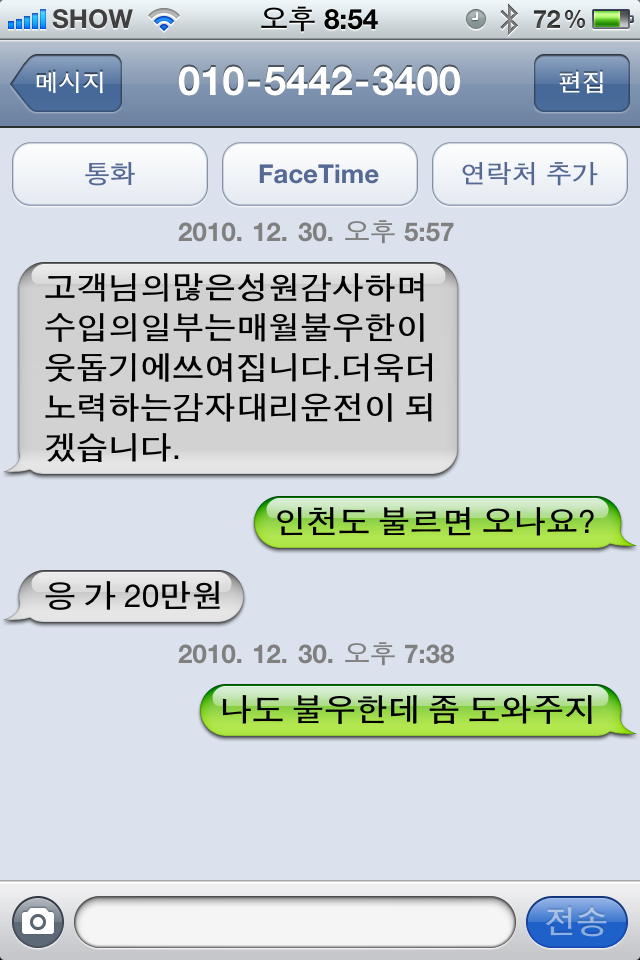Tap the Bluetooth icon in the status bar

(508, 20)
